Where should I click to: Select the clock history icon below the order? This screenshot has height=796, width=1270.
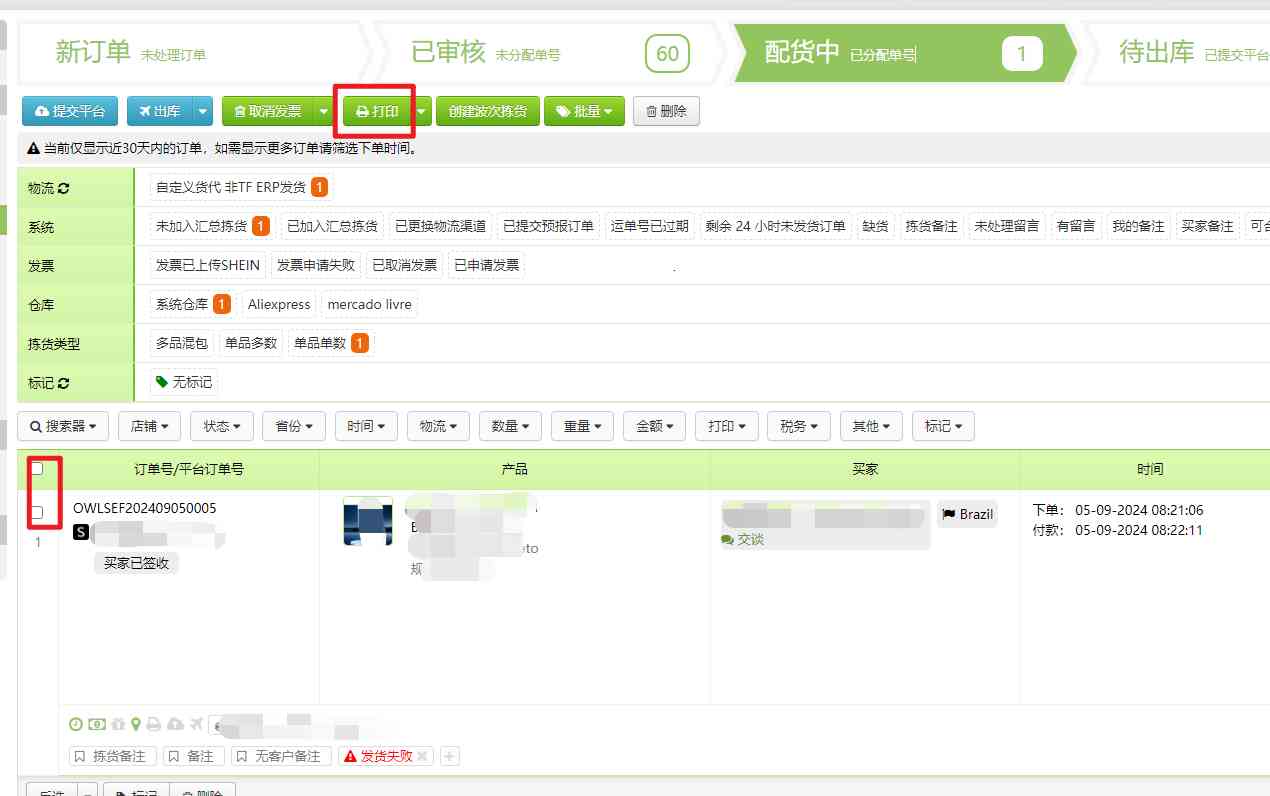(x=76, y=723)
